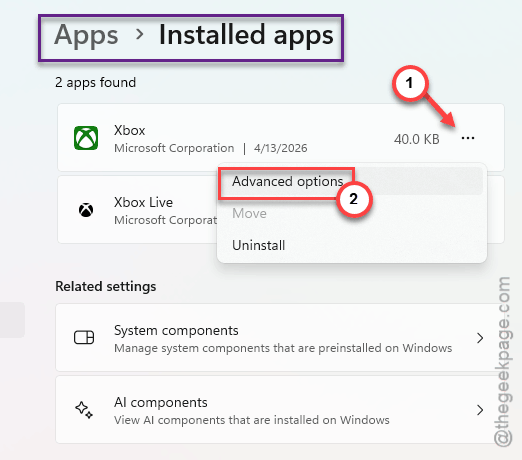Open the Xbox three-dots options menu
Image resolution: width=522 pixels, height=460 pixels.
point(468,138)
